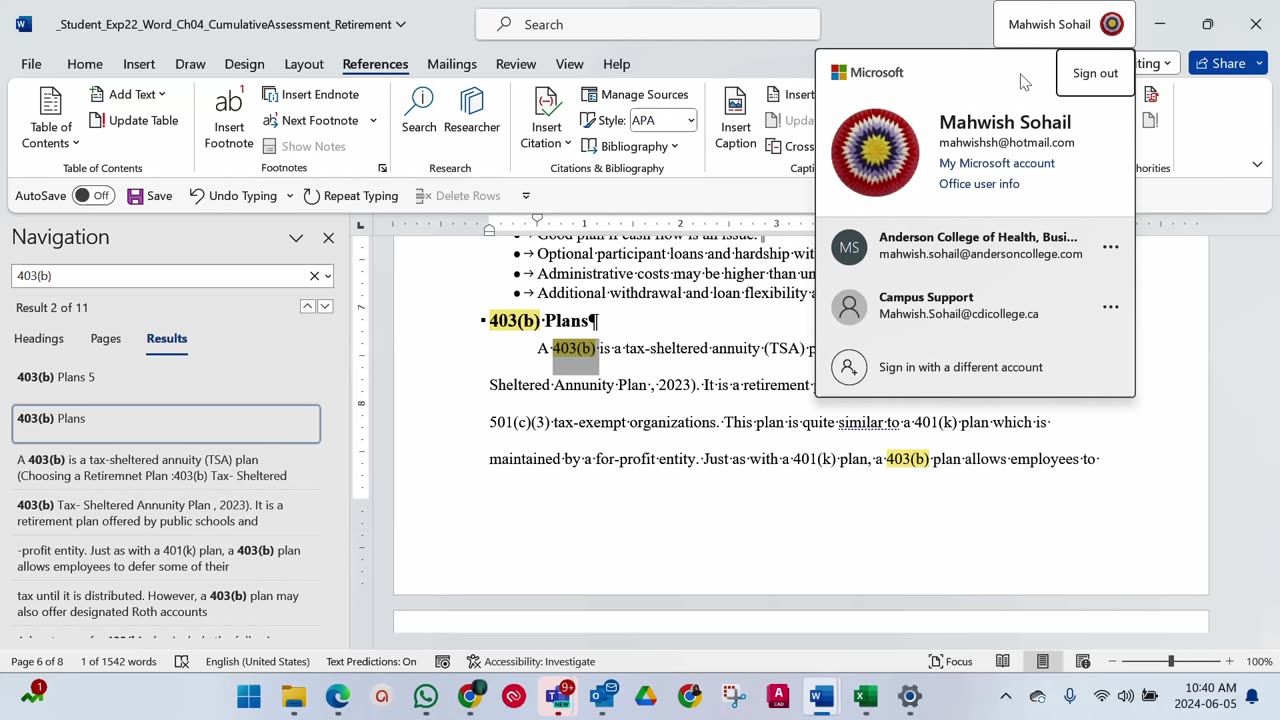
Task: Adjust the zoom slider handle
Action: click(1170, 661)
